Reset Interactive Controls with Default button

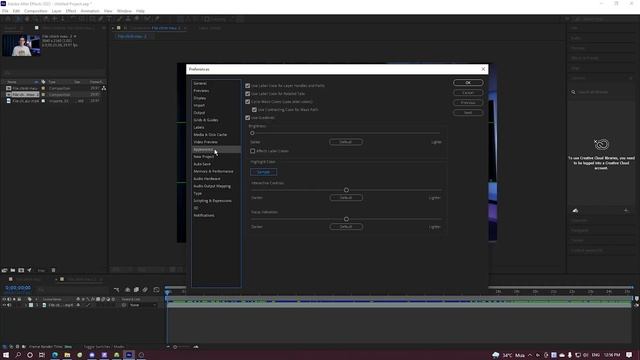pos(346,198)
